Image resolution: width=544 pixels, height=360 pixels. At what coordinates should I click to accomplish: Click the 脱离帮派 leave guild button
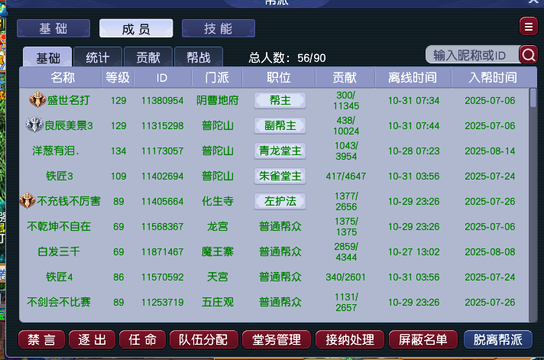[498, 340]
